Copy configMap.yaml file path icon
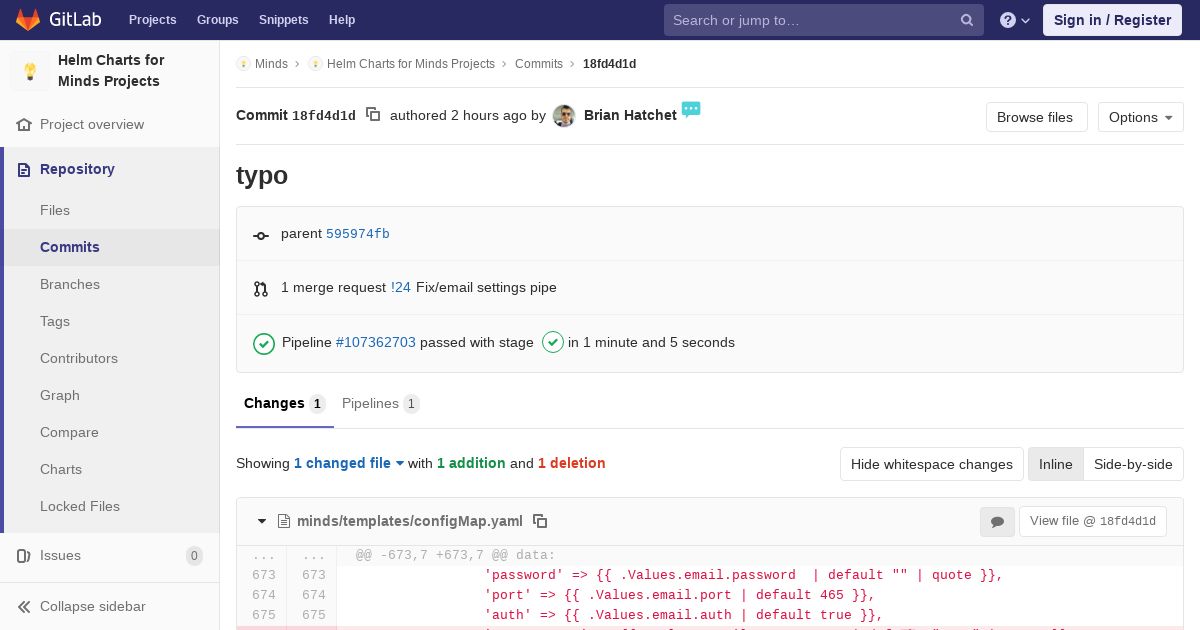The height and width of the screenshot is (630, 1200). pos(540,521)
